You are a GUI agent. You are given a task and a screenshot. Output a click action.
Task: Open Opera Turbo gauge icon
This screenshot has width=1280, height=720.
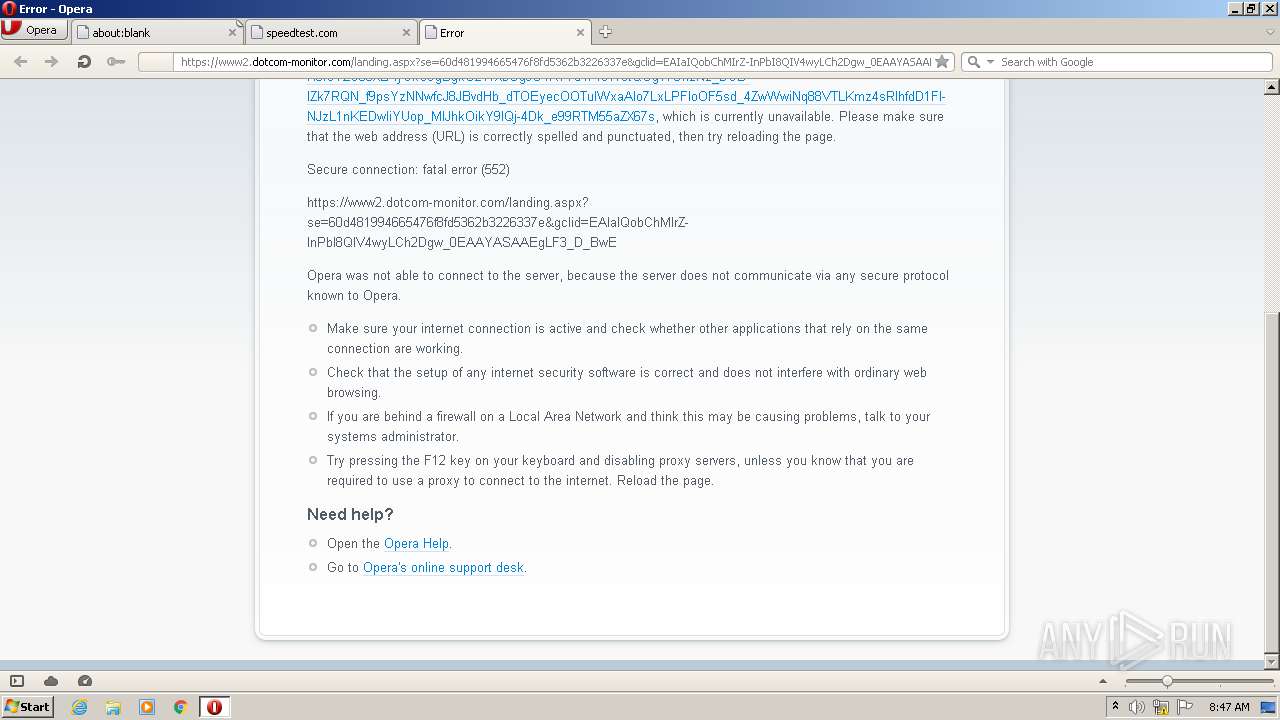[x=85, y=681]
